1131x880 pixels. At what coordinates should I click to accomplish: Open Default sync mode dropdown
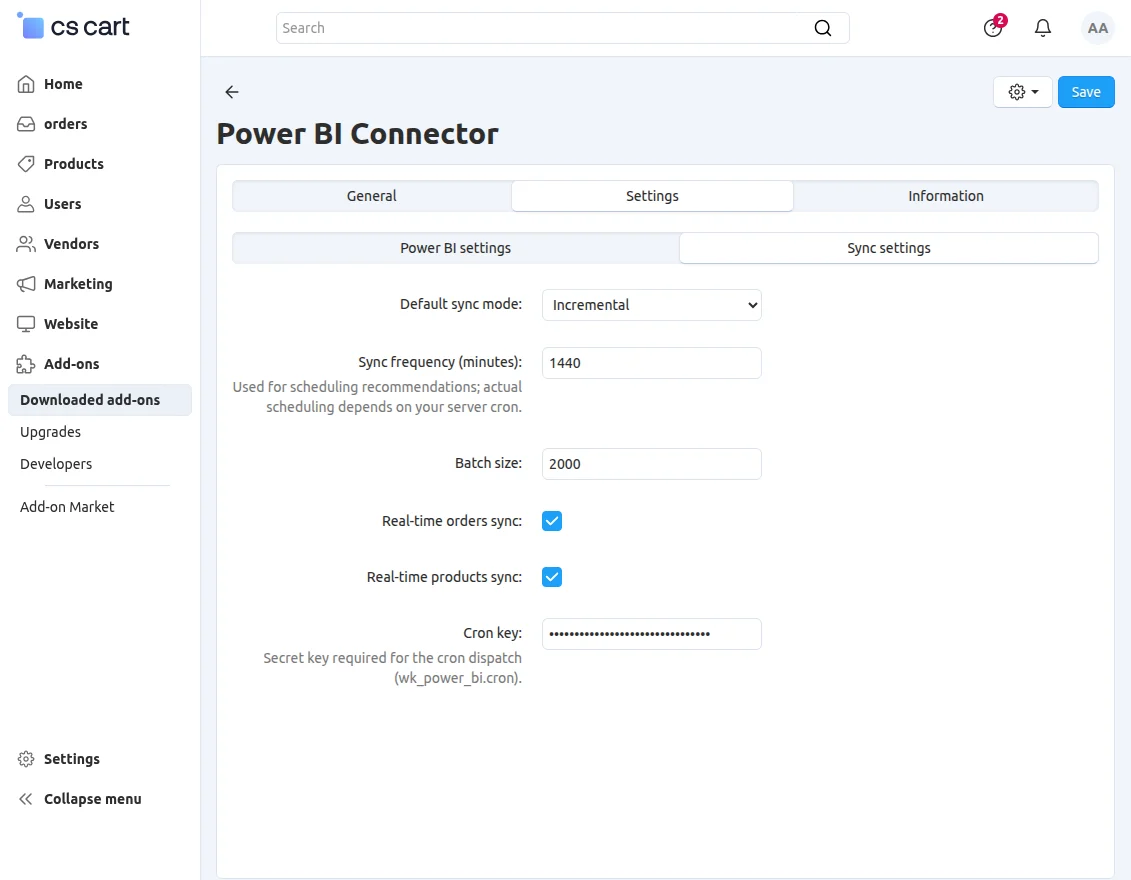pyautogui.click(x=651, y=305)
